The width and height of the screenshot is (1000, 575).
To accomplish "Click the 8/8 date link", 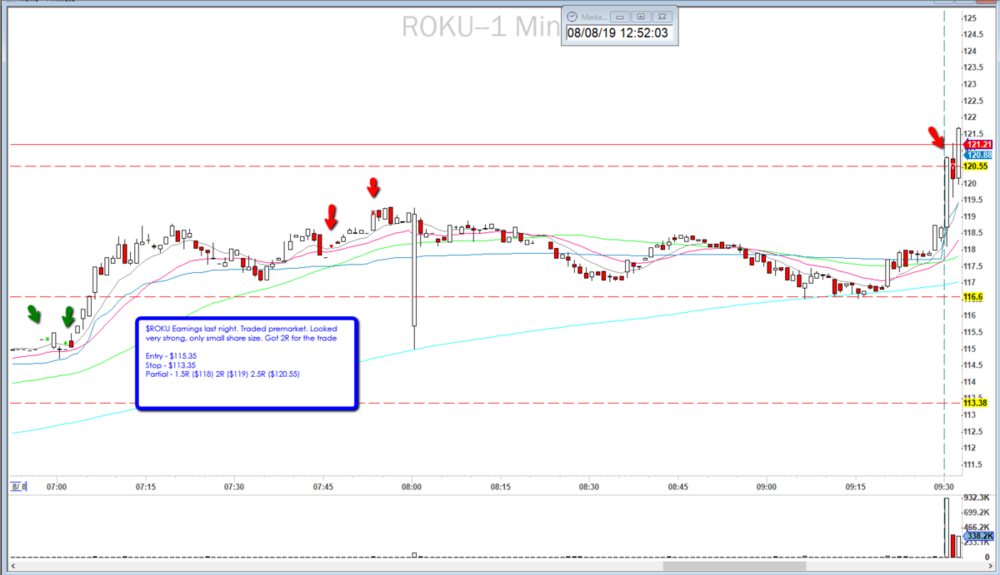I will click(19, 486).
